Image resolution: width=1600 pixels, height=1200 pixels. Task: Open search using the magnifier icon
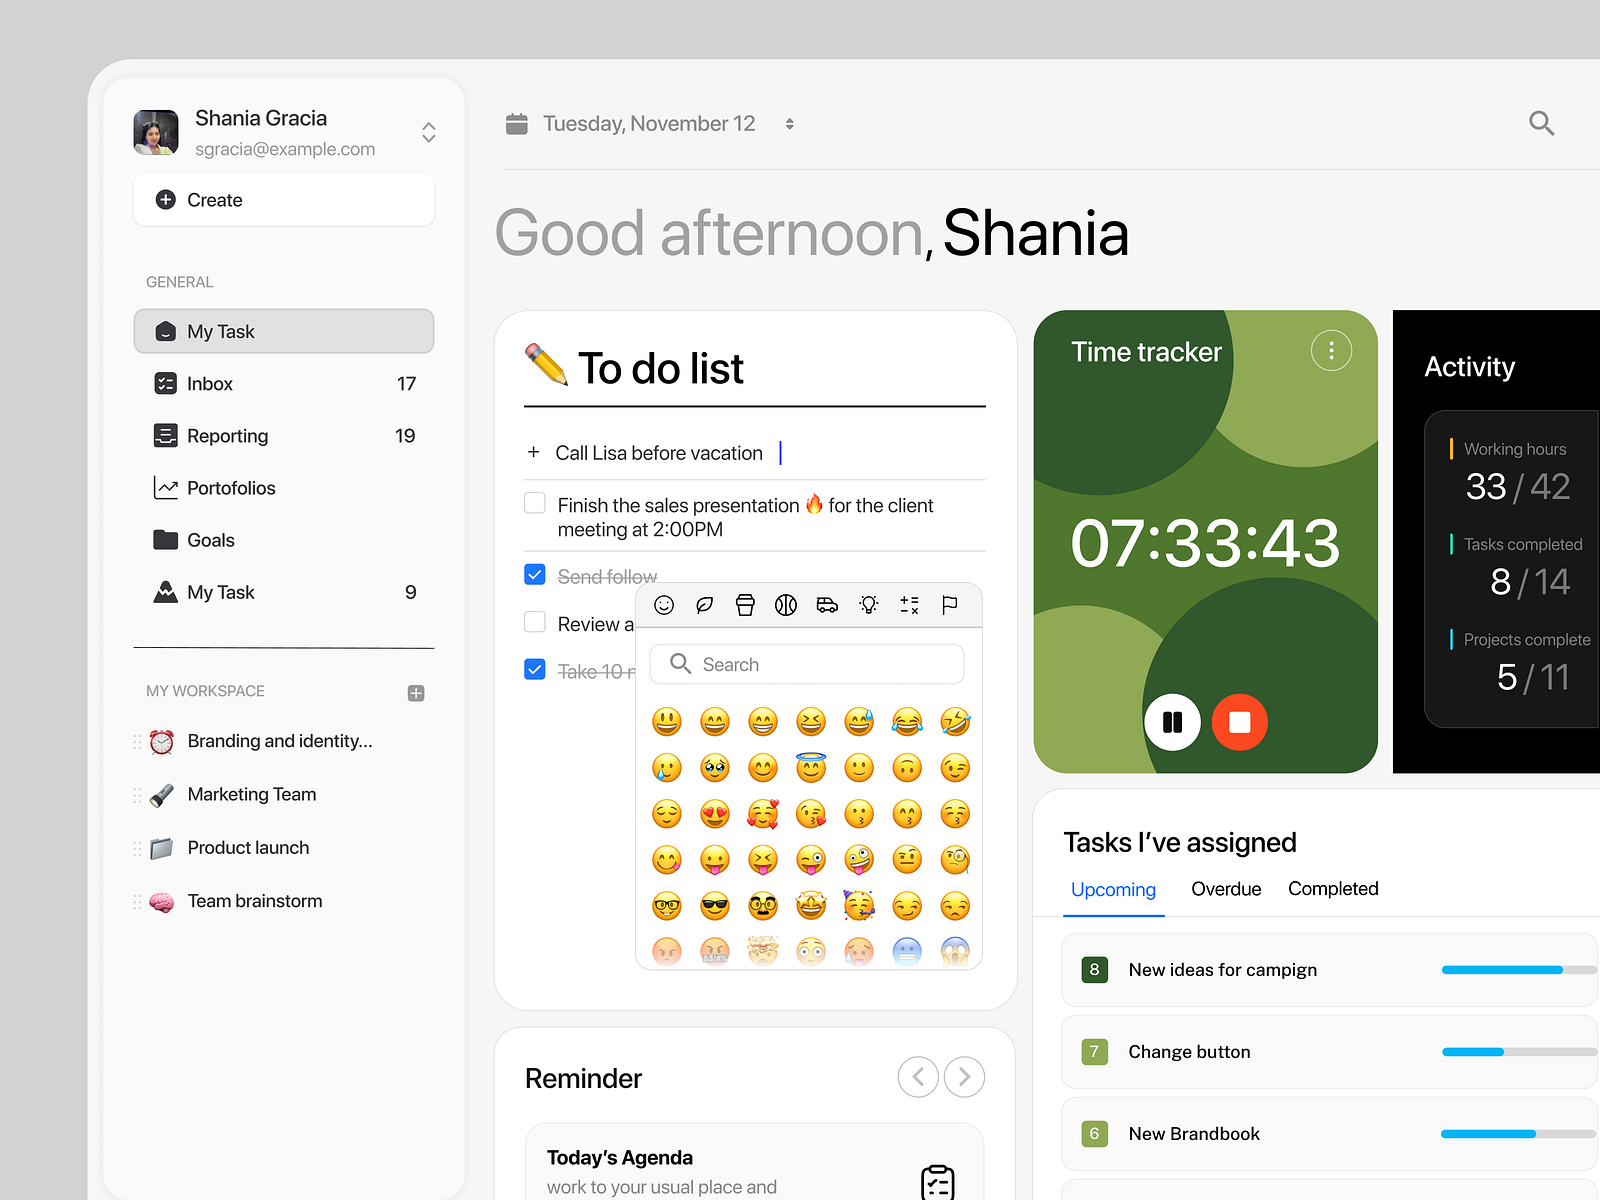pos(1541,123)
